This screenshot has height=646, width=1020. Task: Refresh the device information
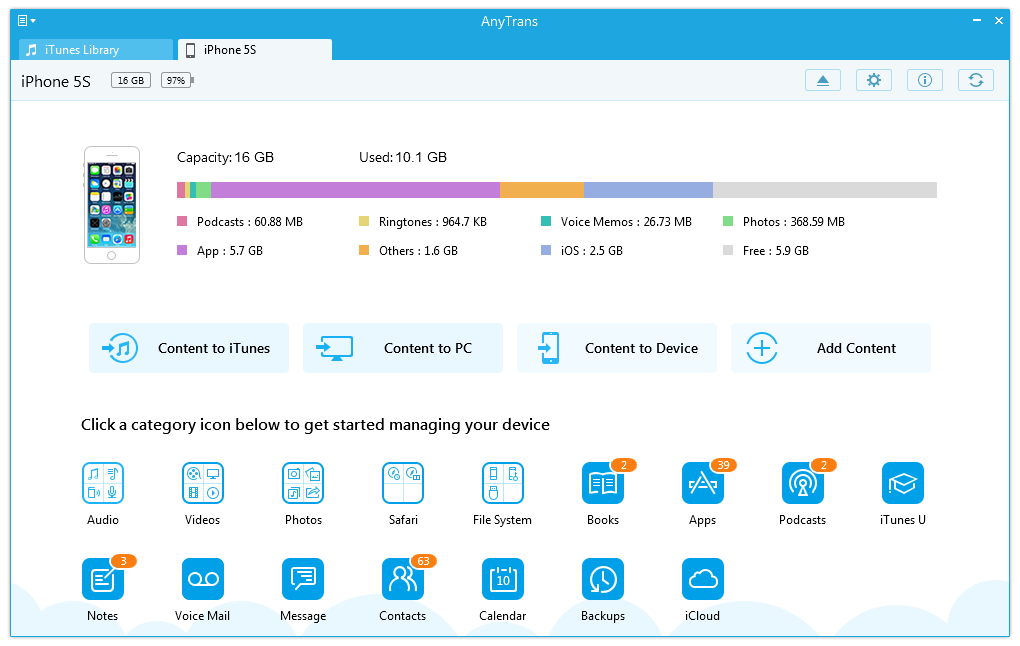click(x=975, y=80)
